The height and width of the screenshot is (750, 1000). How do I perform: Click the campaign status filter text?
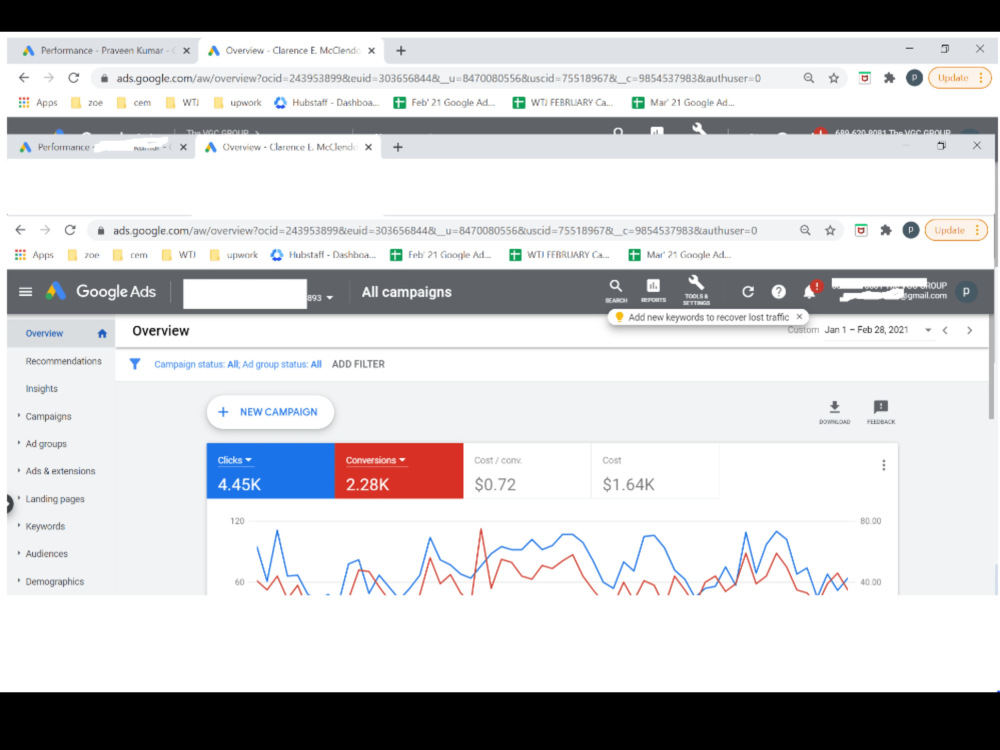click(238, 364)
